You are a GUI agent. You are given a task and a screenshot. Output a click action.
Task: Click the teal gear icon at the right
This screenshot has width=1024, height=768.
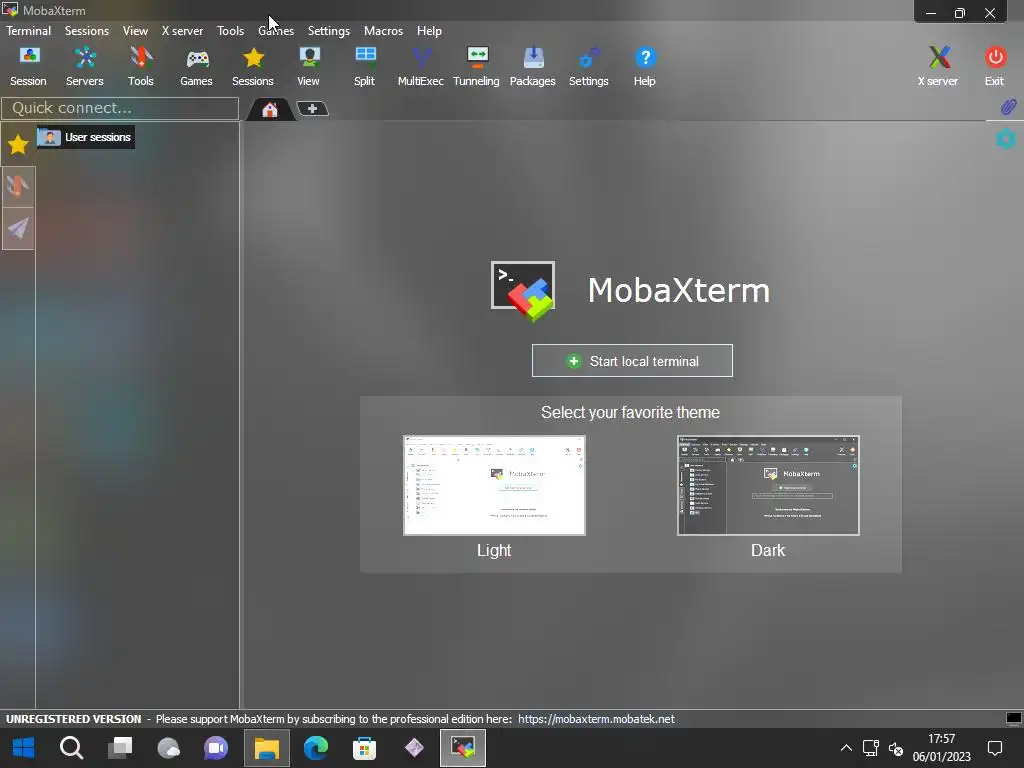(1006, 138)
